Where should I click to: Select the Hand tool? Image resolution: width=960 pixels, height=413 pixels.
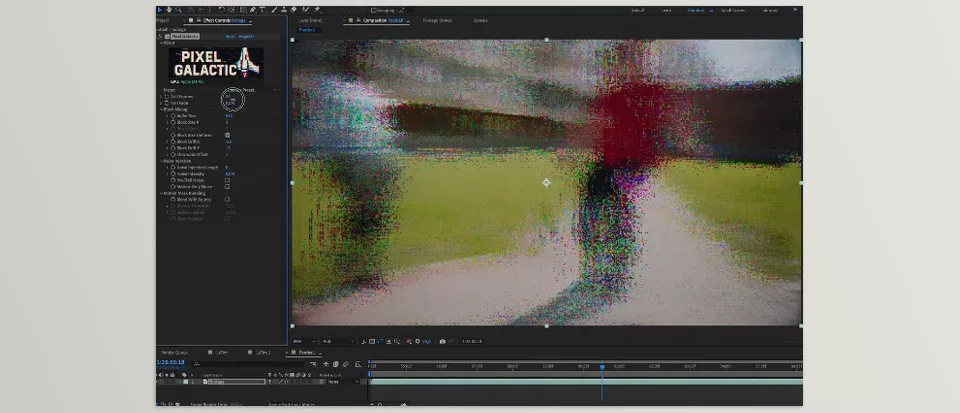click(168, 10)
